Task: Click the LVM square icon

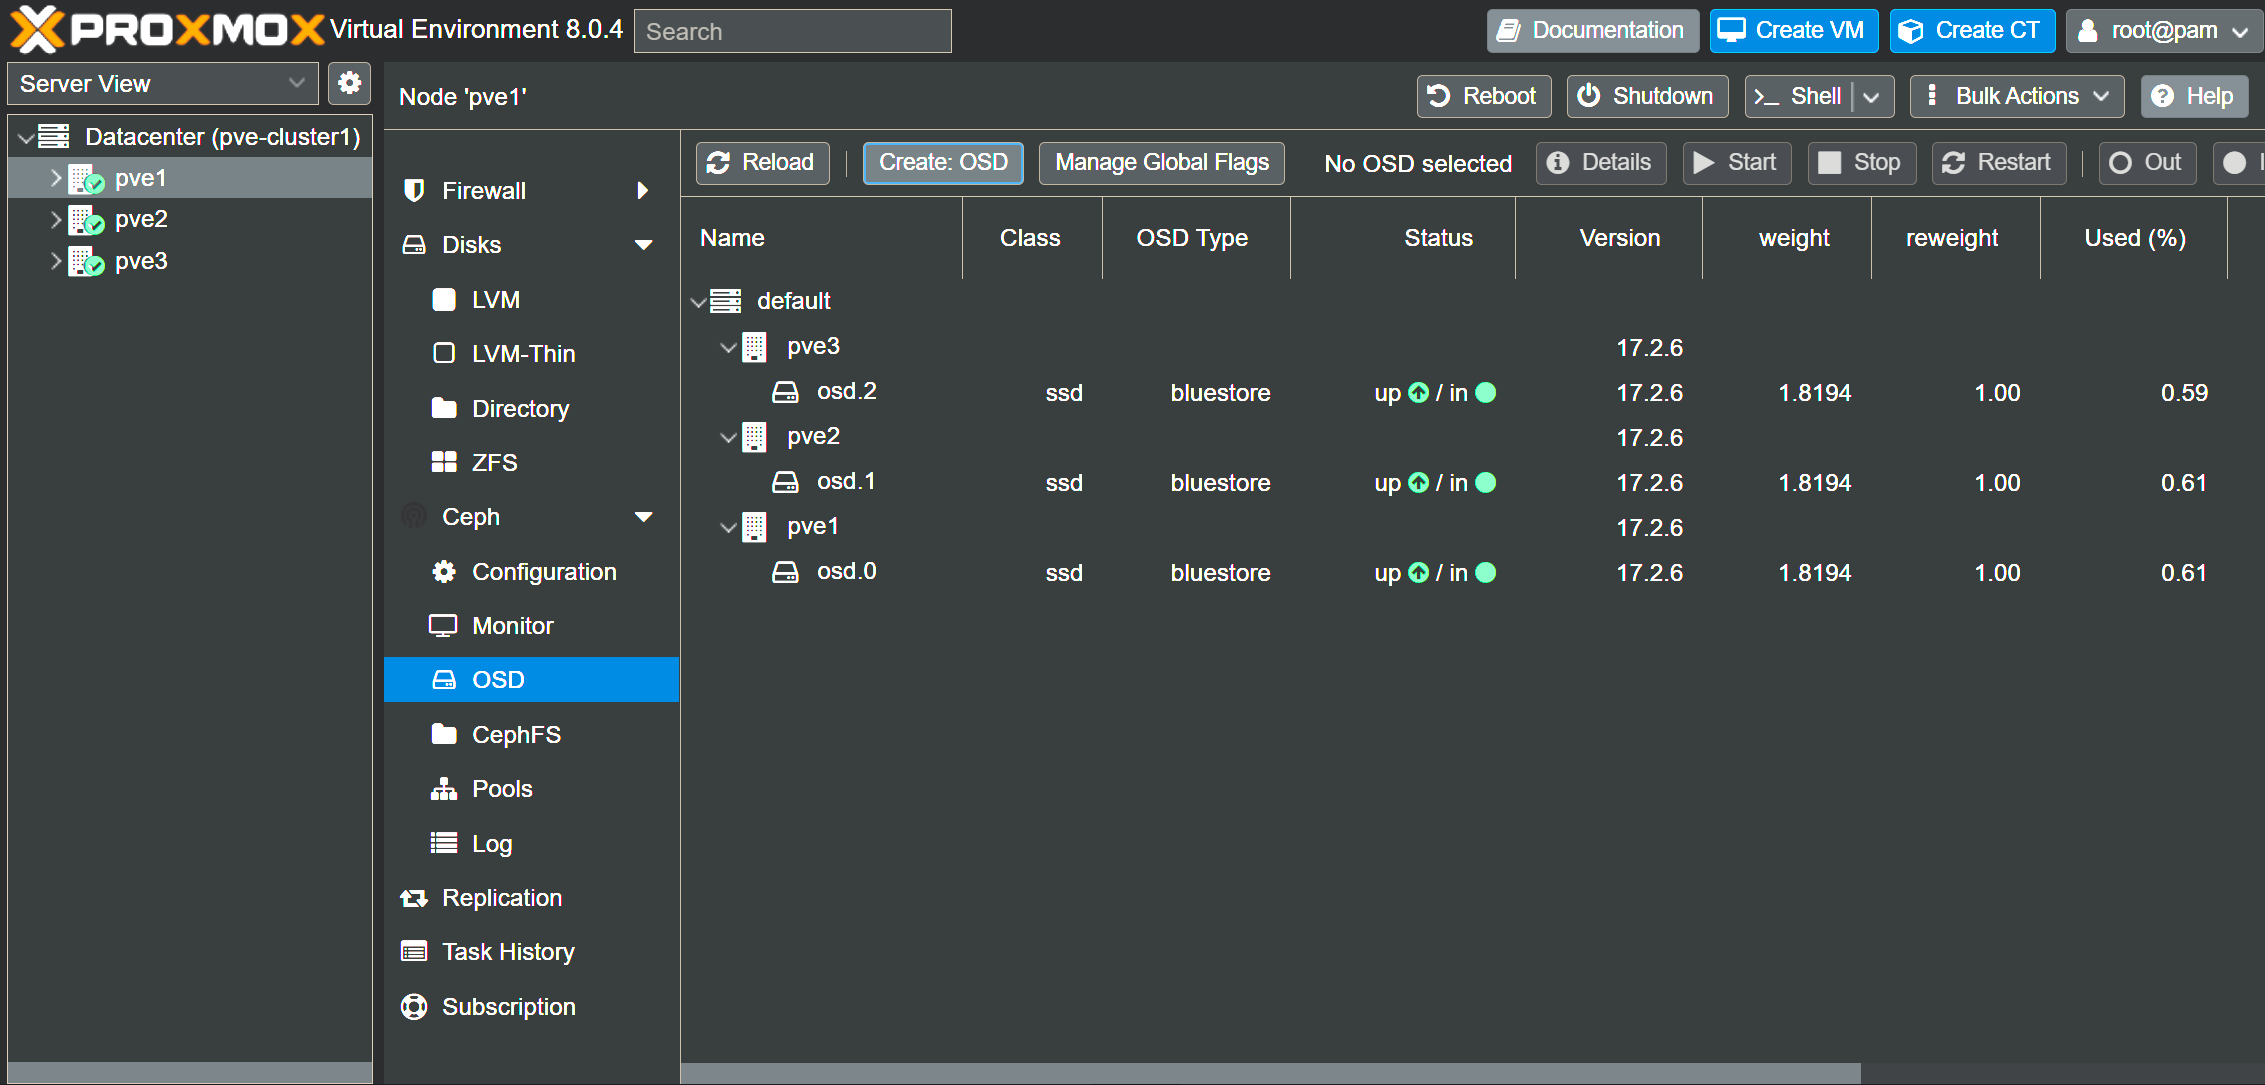Action: (444, 299)
